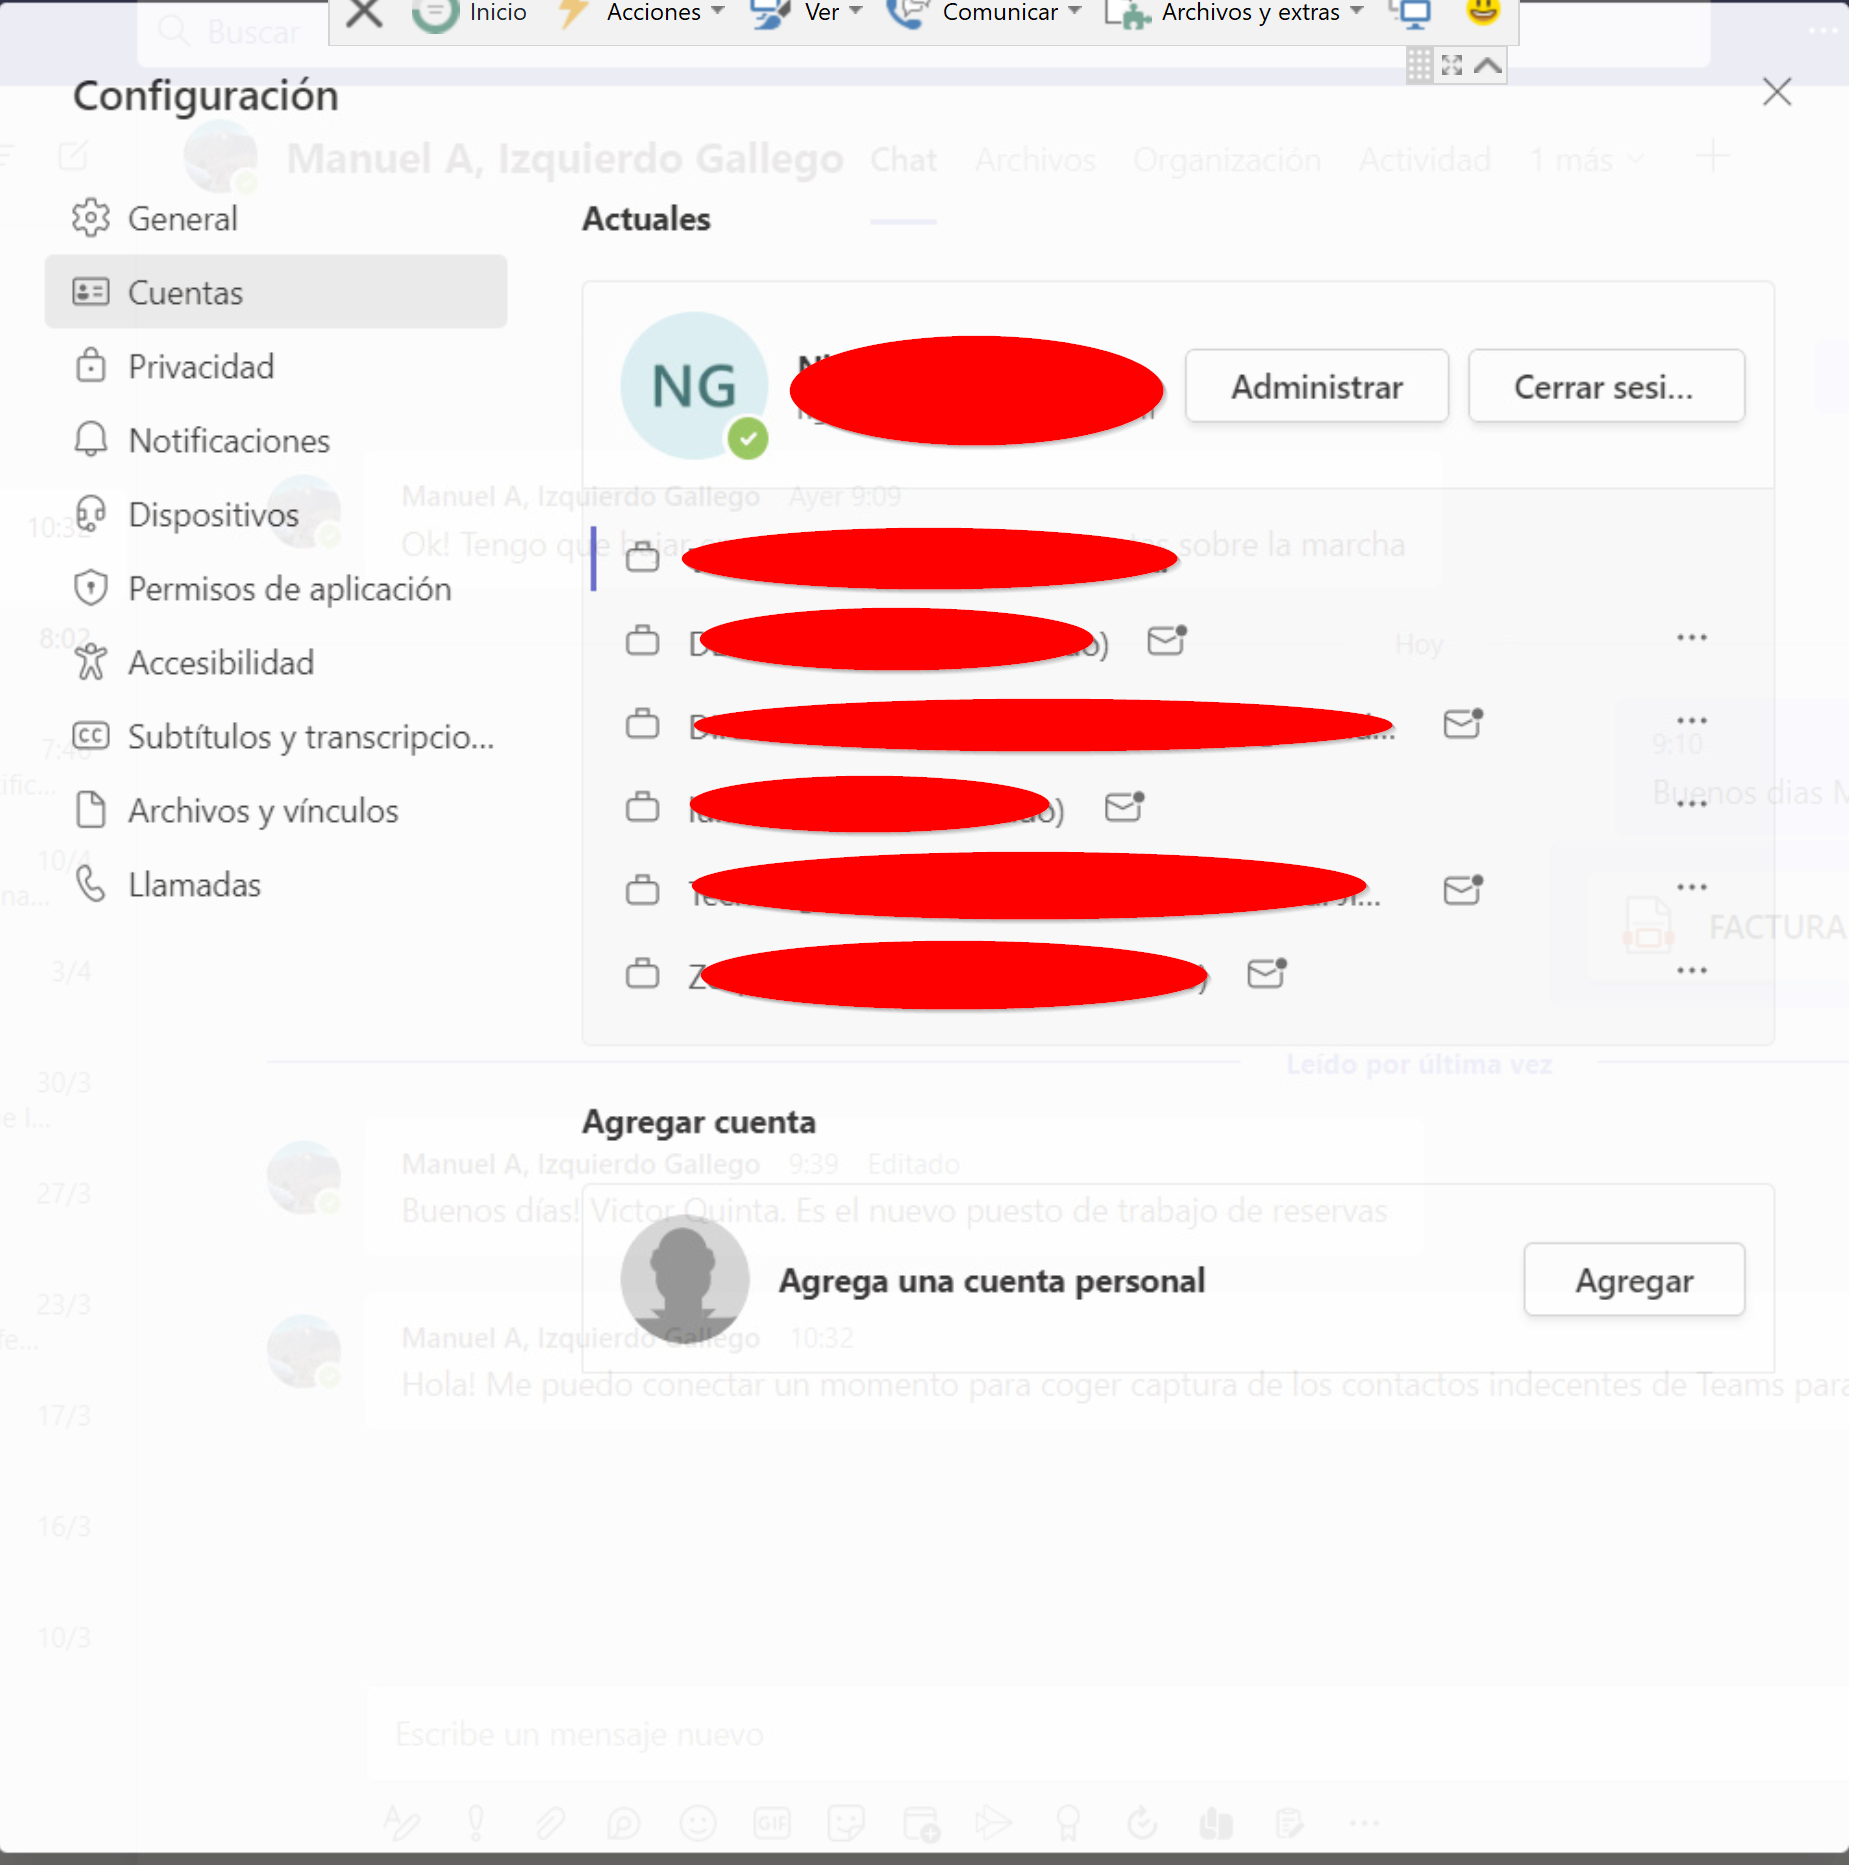Open Privacidad settings
The image size is (1849, 1865).
[275, 367]
